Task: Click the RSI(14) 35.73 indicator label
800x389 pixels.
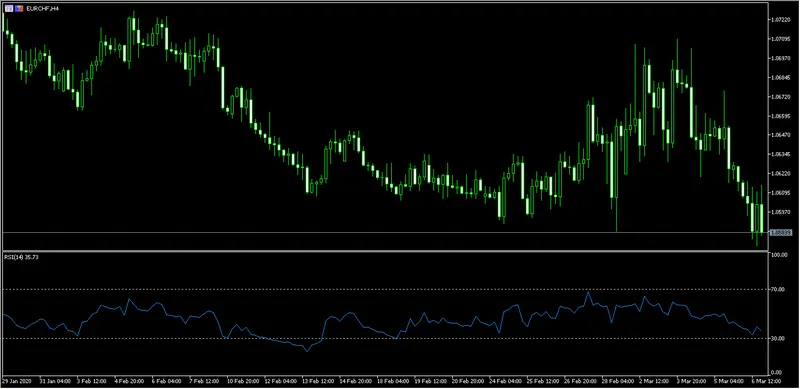Action: coord(21,257)
